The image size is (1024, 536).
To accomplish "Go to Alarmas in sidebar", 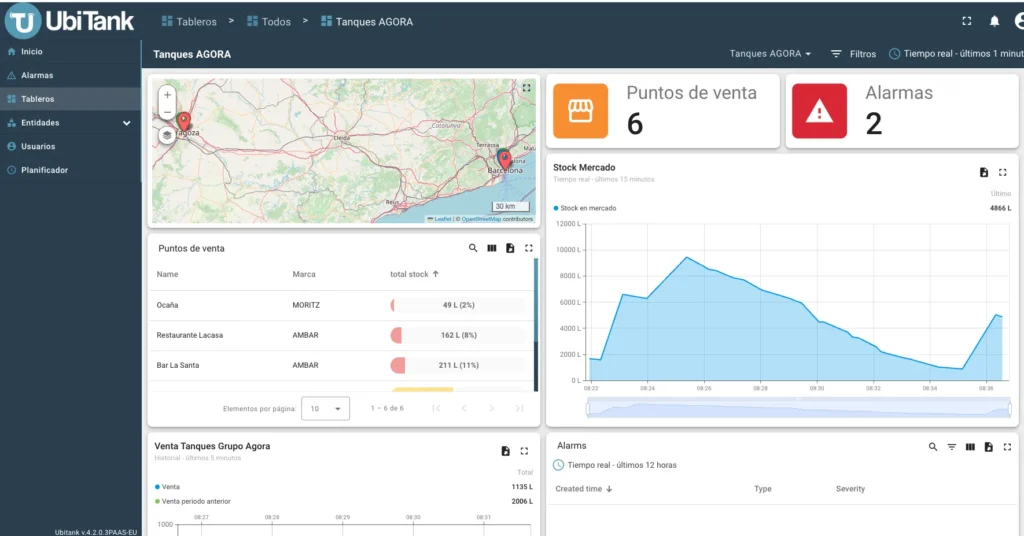I will [x=37, y=75].
